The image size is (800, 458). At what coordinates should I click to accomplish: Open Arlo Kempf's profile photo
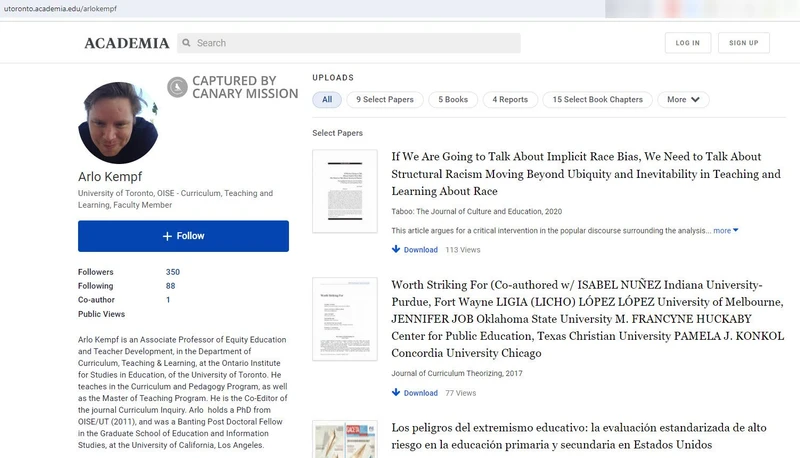click(118, 123)
